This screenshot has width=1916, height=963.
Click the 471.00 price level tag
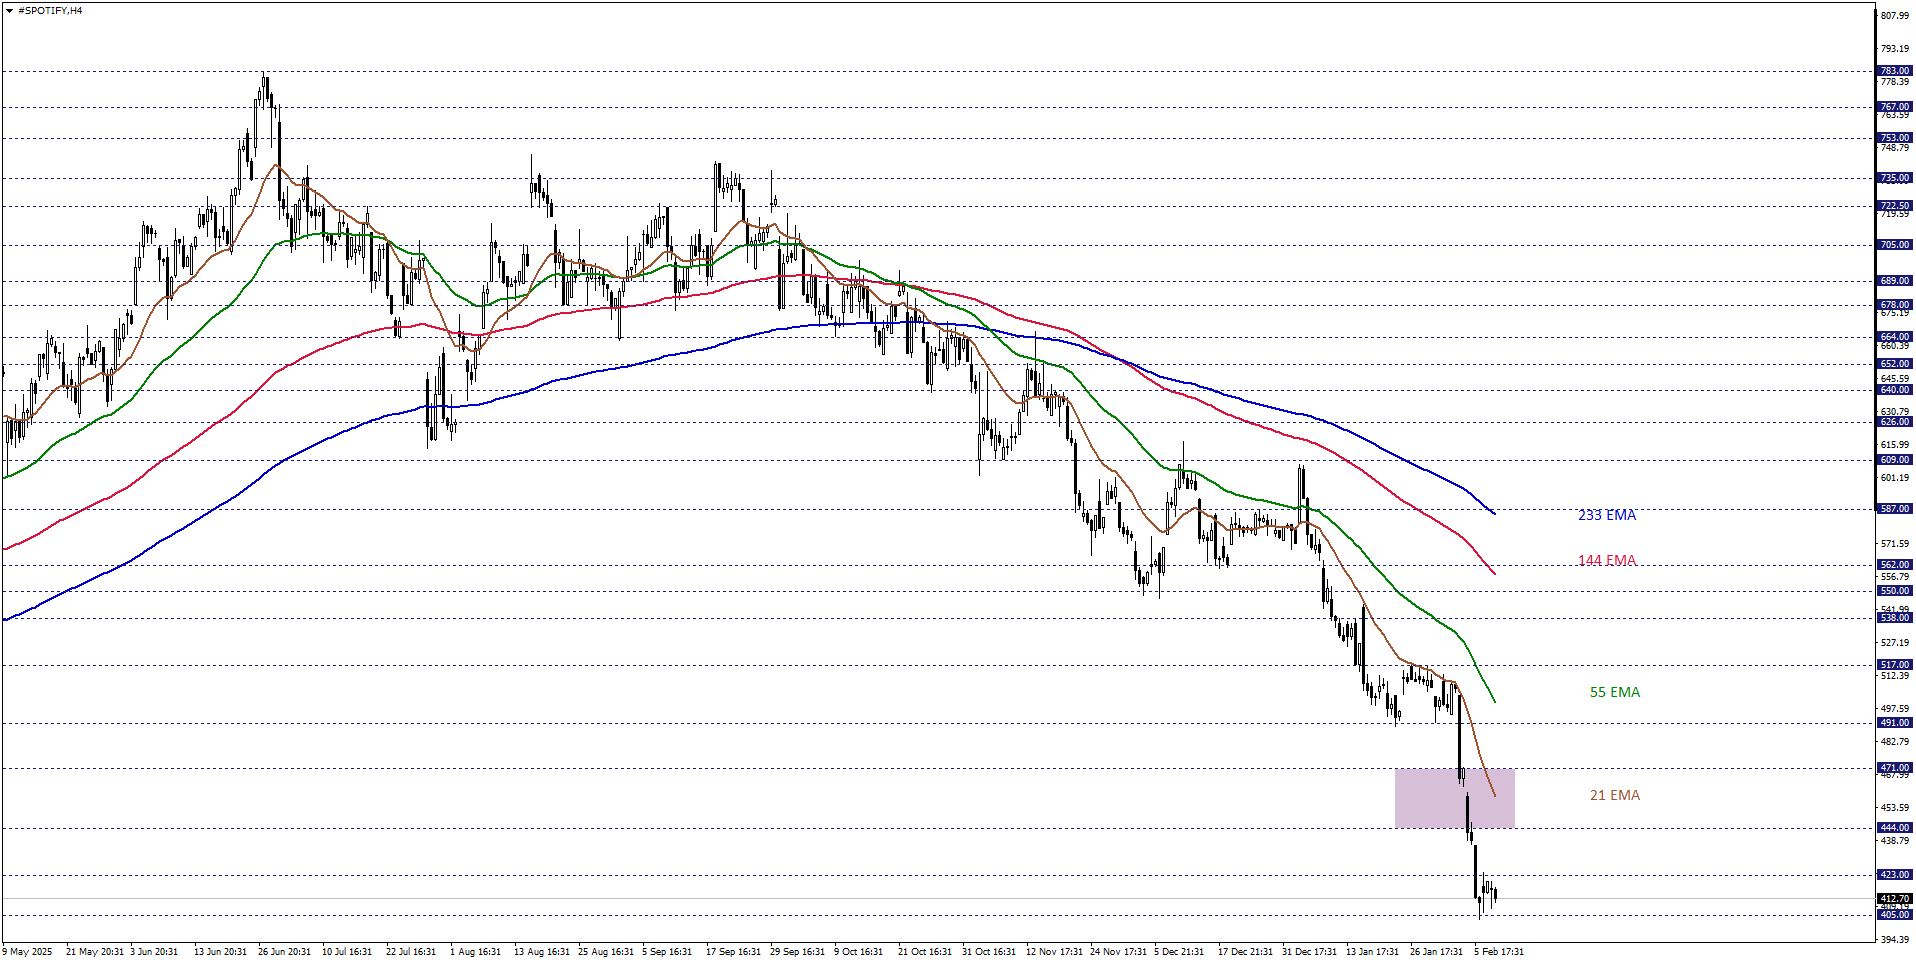tap(1894, 768)
